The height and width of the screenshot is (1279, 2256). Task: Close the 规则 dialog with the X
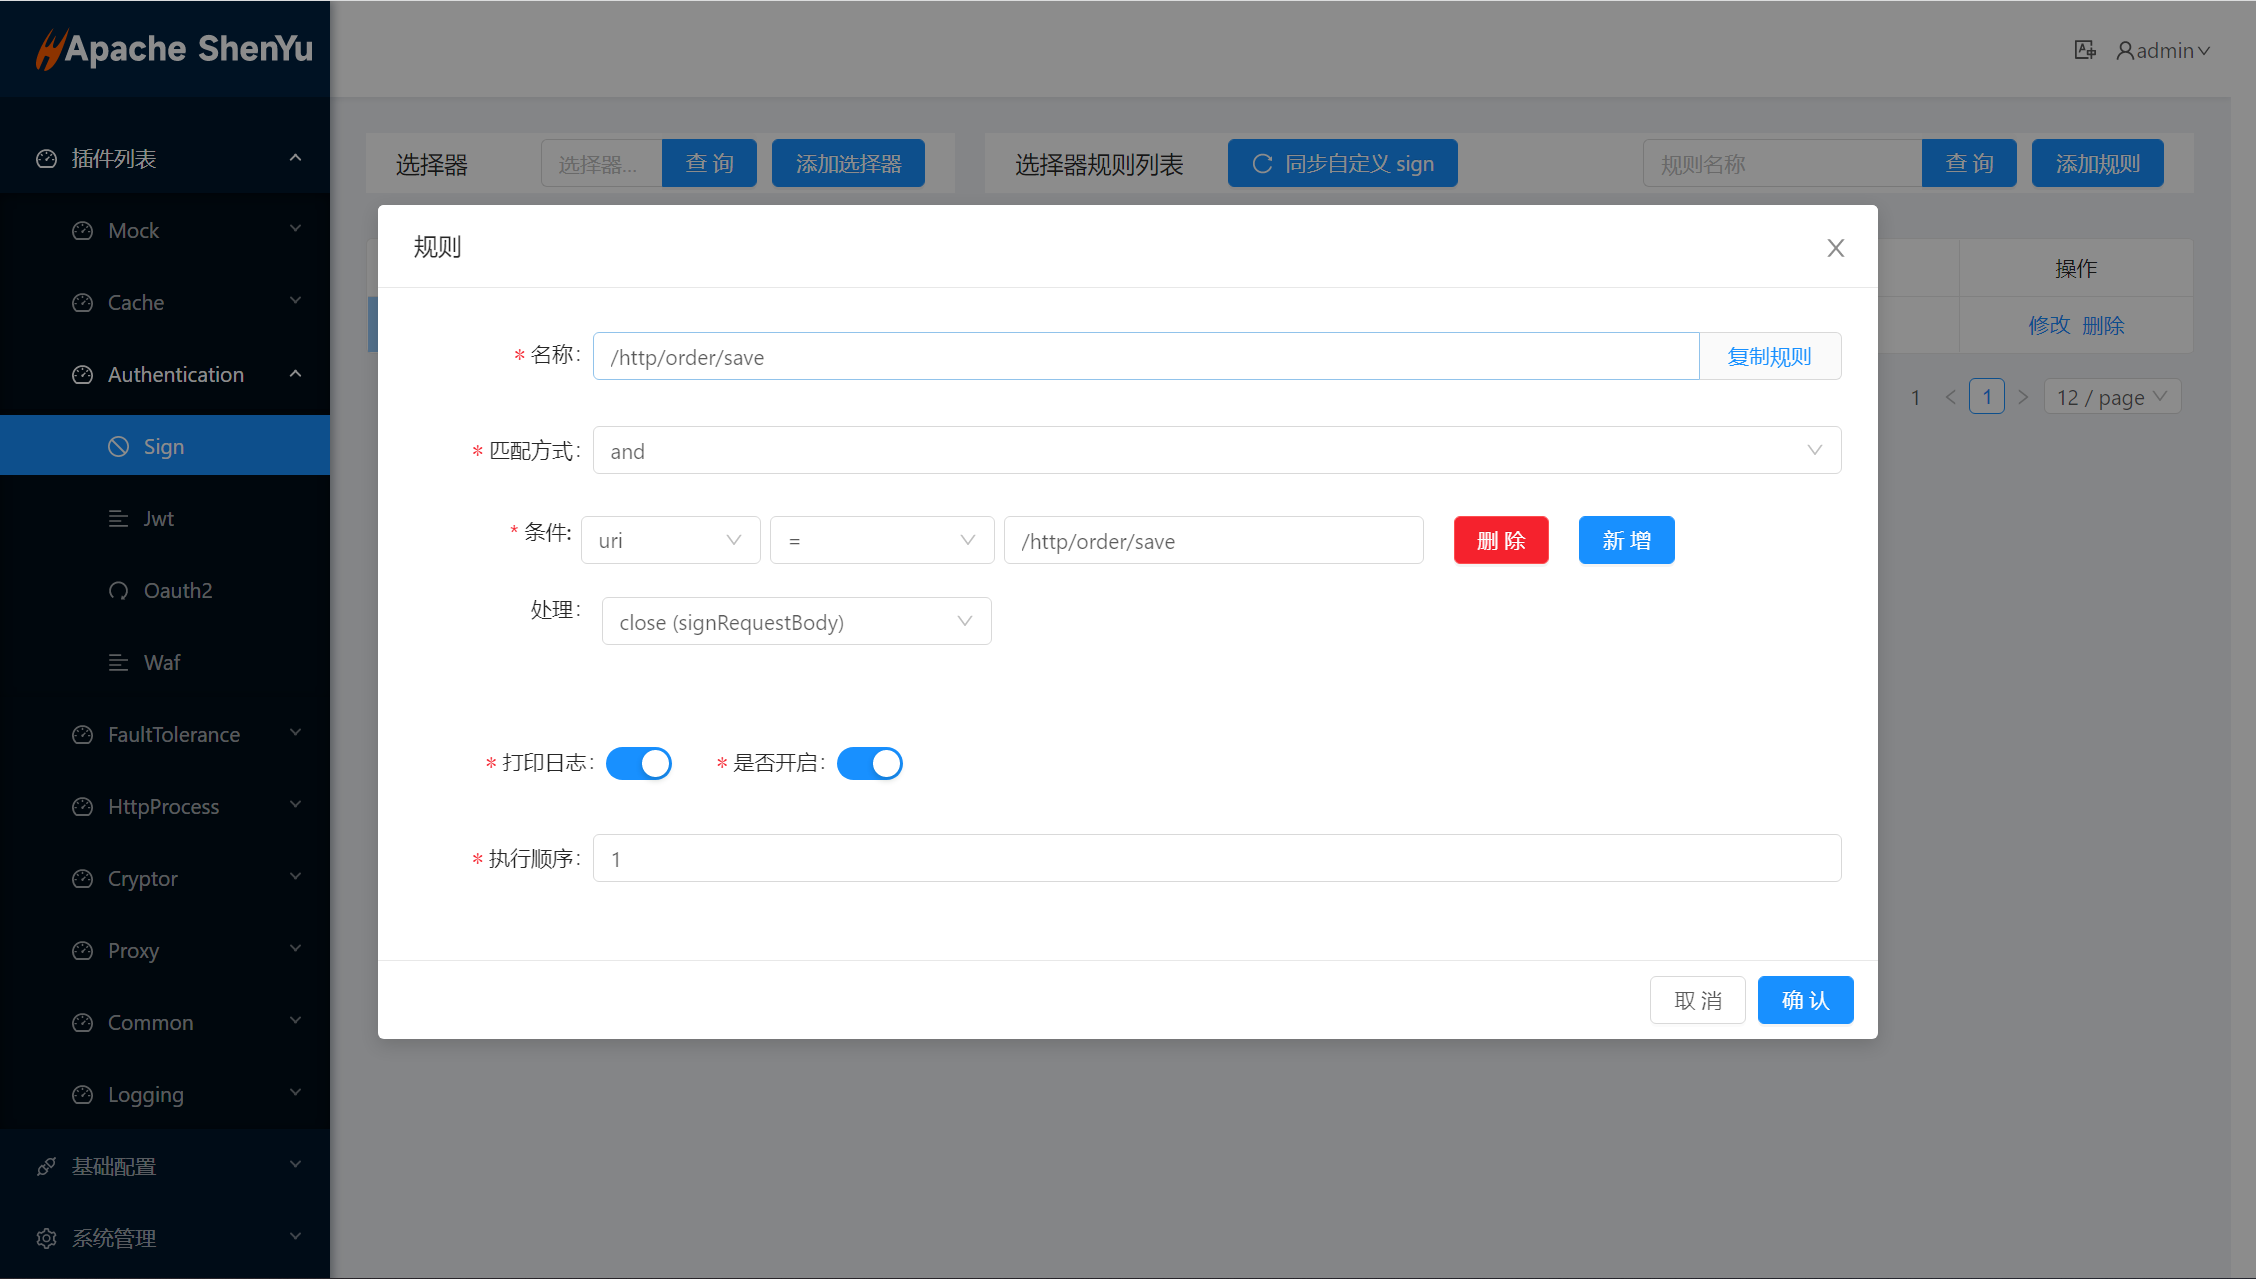point(1835,248)
